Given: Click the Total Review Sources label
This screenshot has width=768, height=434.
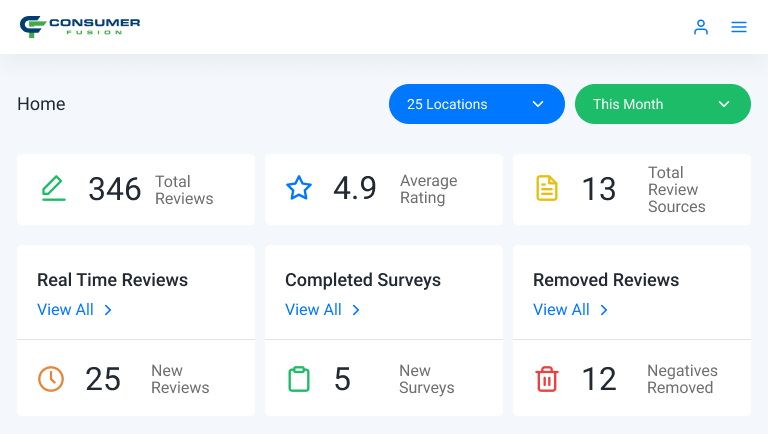Looking at the screenshot, I should (676, 189).
